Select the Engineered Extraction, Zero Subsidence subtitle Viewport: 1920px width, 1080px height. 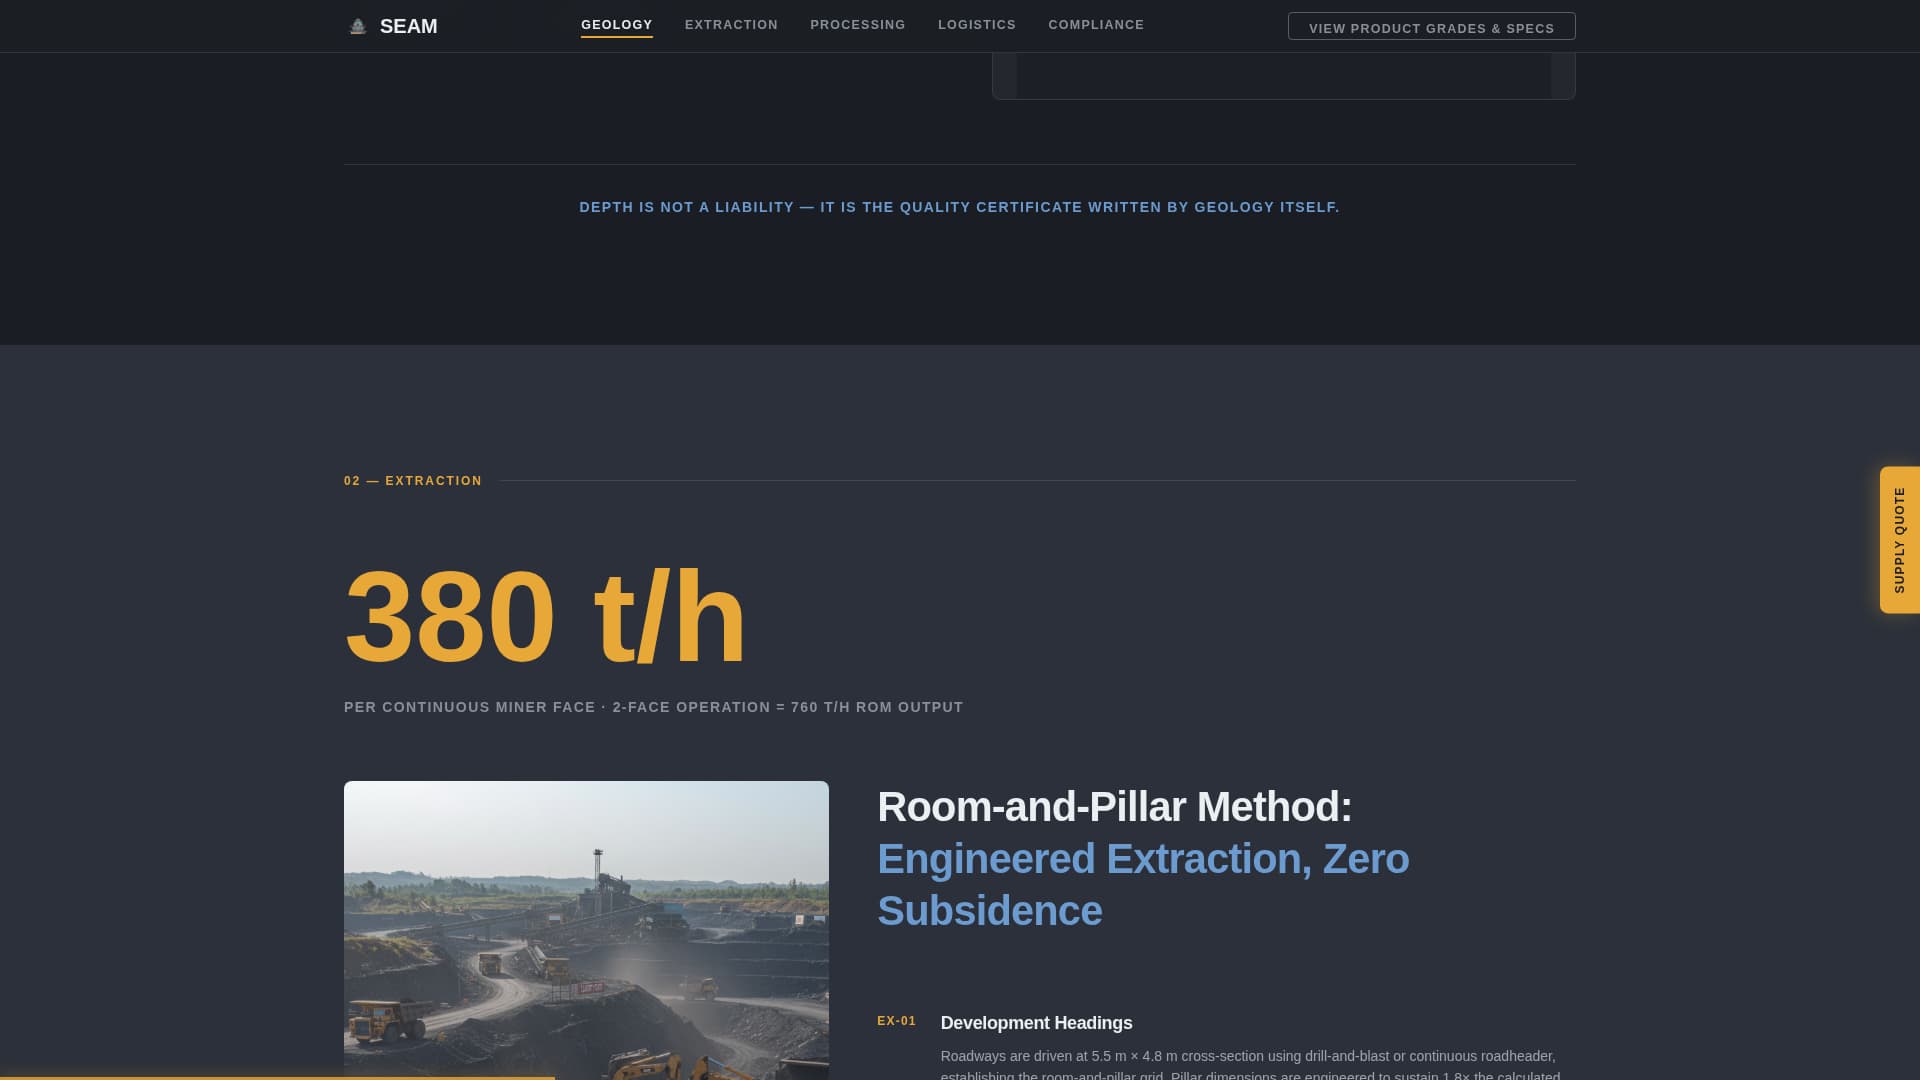(1142, 884)
